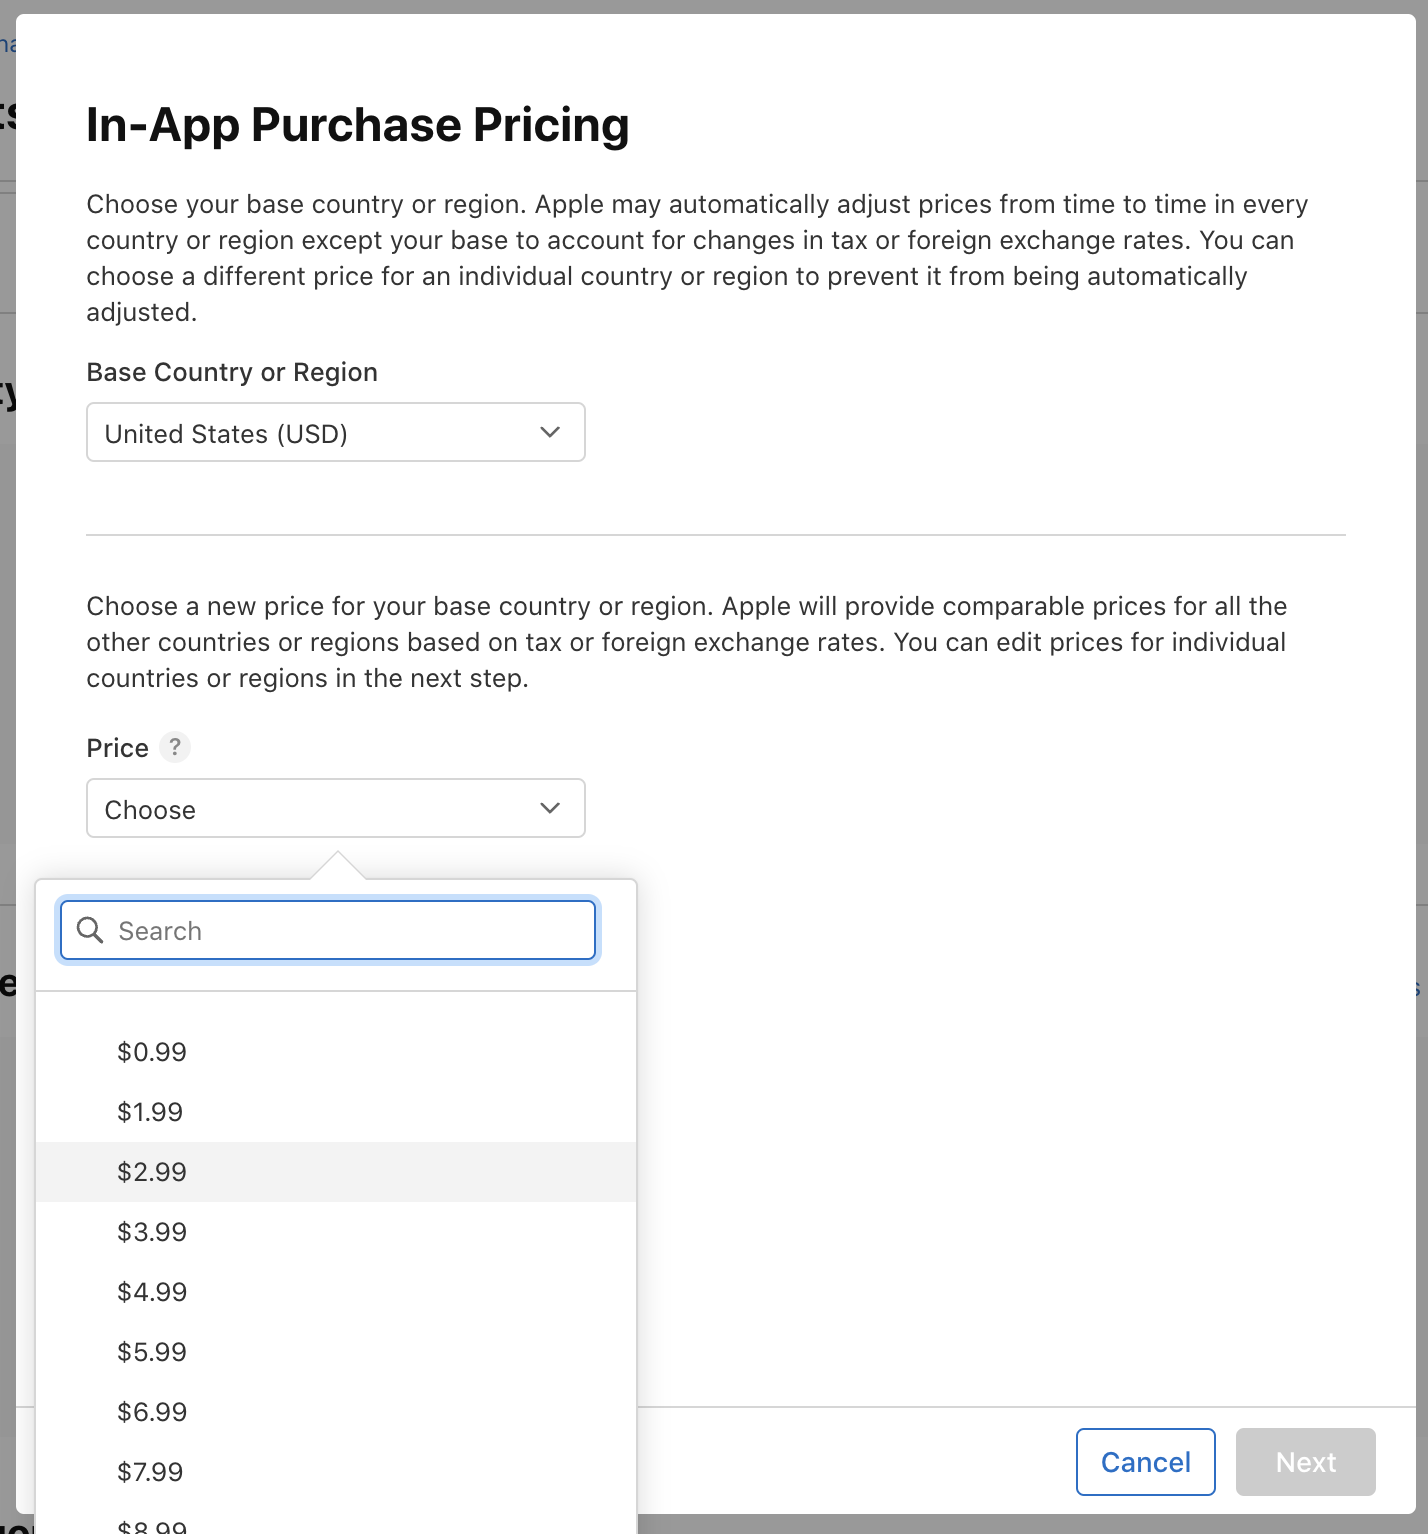Select the $1.99 price option
This screenshot has height=1534, width=1428.
point(150,1112)
